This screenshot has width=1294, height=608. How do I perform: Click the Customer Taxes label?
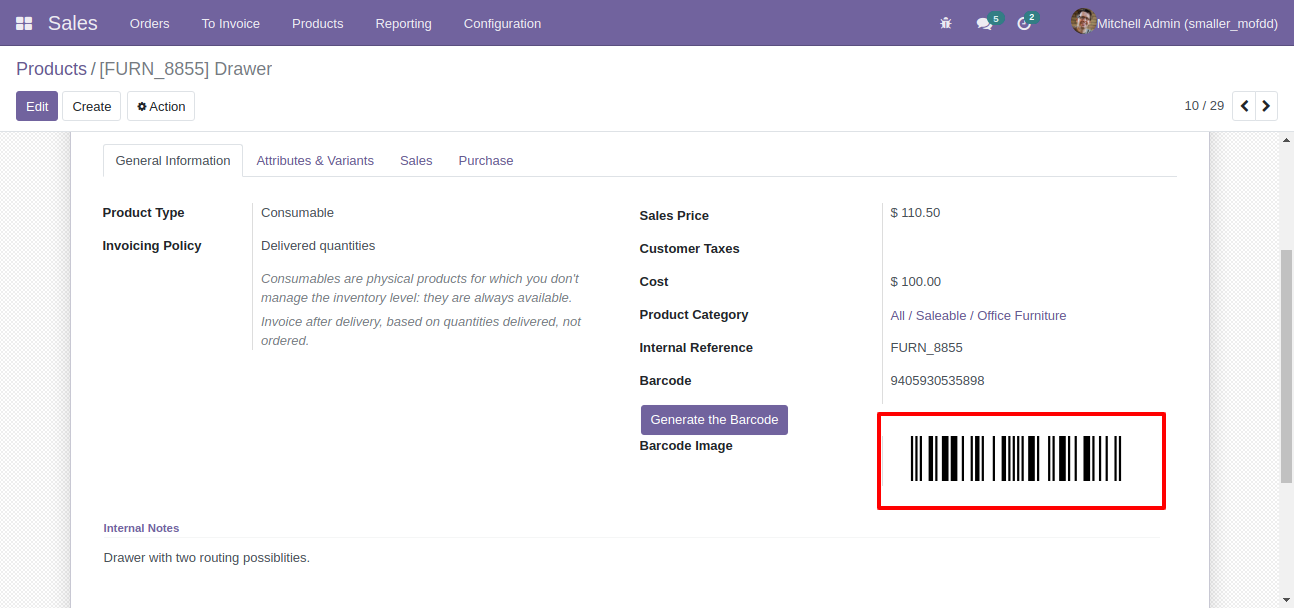click(689, 249)
